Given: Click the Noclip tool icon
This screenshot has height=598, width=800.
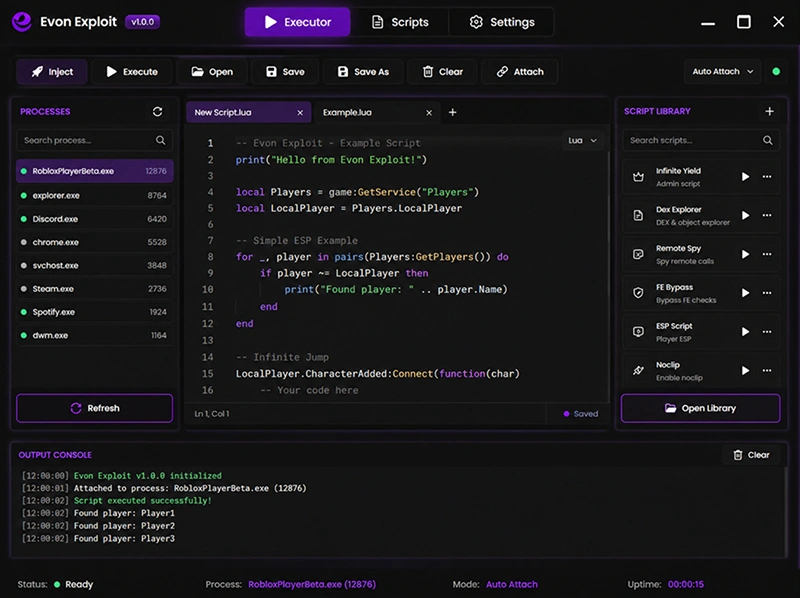Looking at the screenshot, I should pos(638,370).
